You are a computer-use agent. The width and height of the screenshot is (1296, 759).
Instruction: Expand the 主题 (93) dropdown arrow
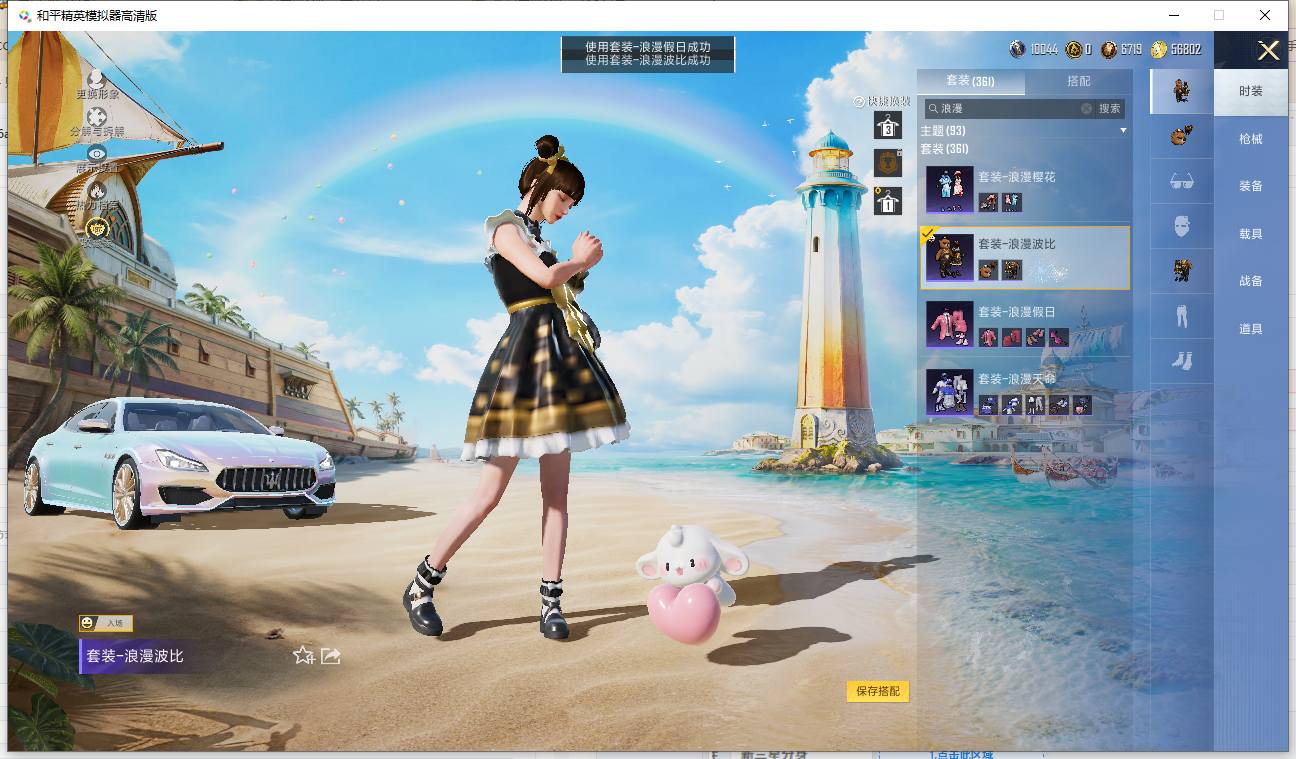tap(1122, 131)
